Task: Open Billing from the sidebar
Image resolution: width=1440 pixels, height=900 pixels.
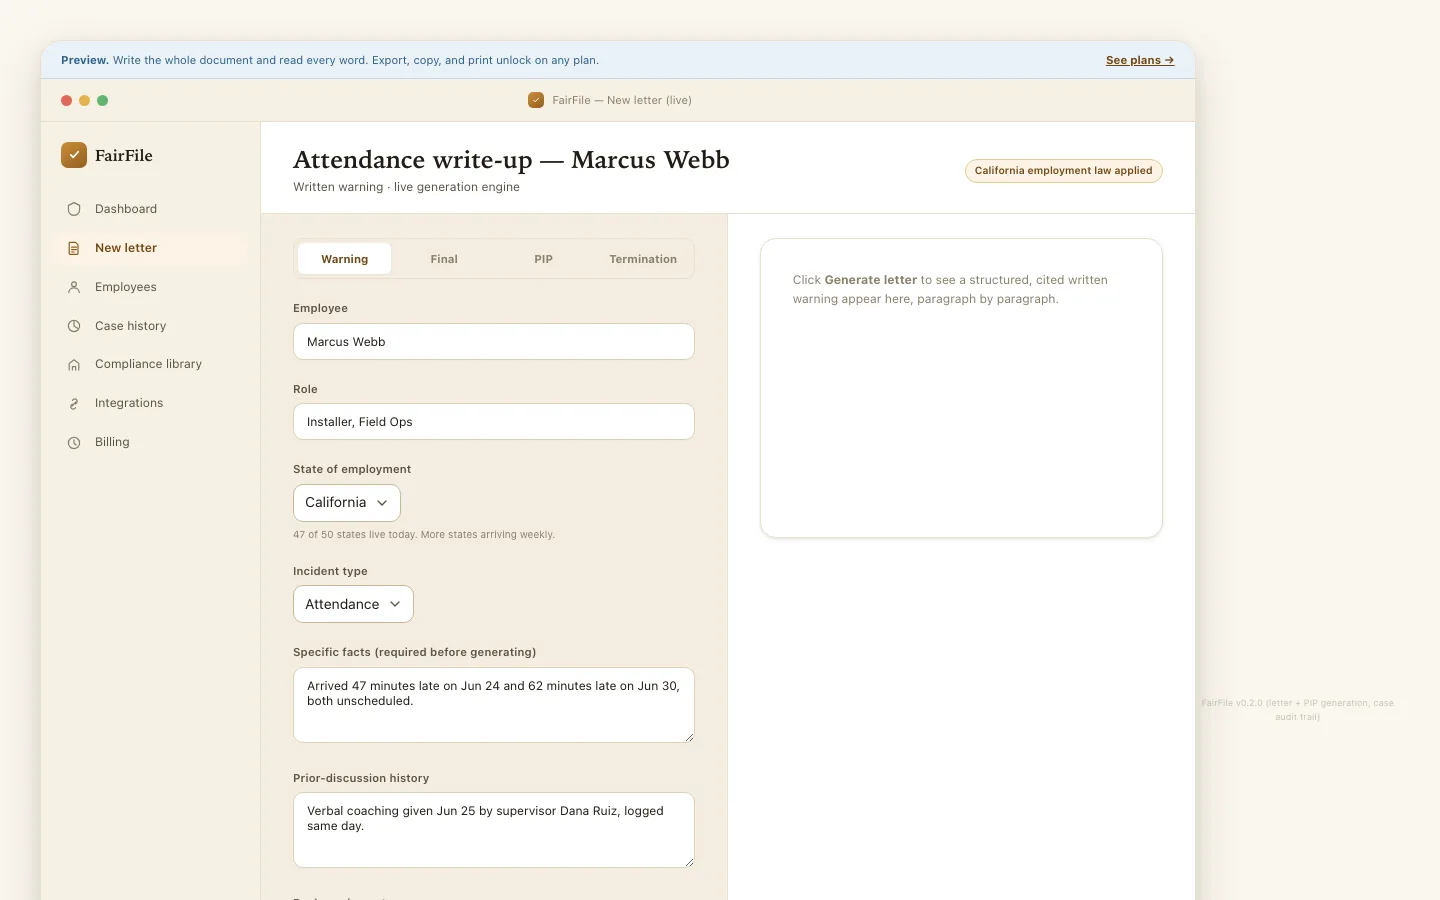Action: (151, 442)
